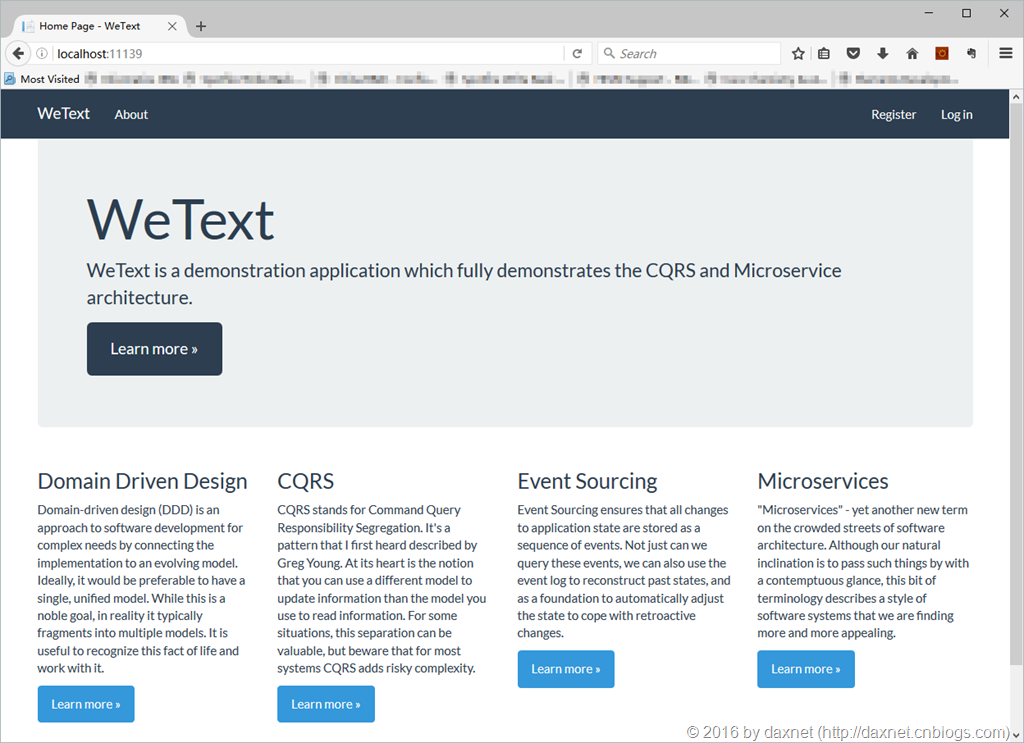Click the vertical scrollbar thumb
The image size is (1024, 743).
(1016, 385)
